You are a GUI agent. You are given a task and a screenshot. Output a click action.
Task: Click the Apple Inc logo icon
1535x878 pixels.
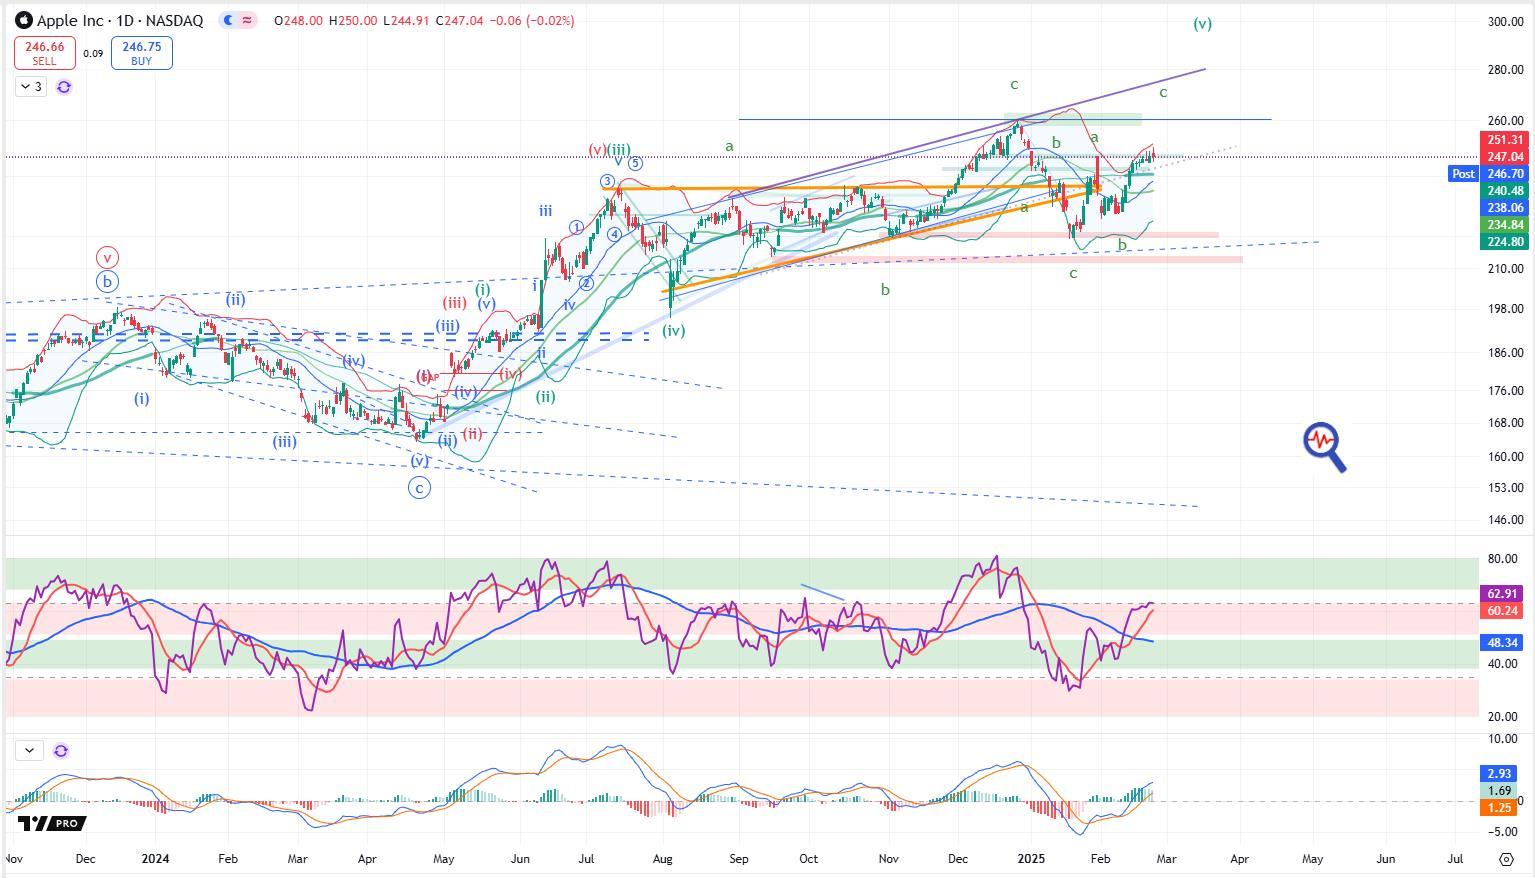pos(24,20)
